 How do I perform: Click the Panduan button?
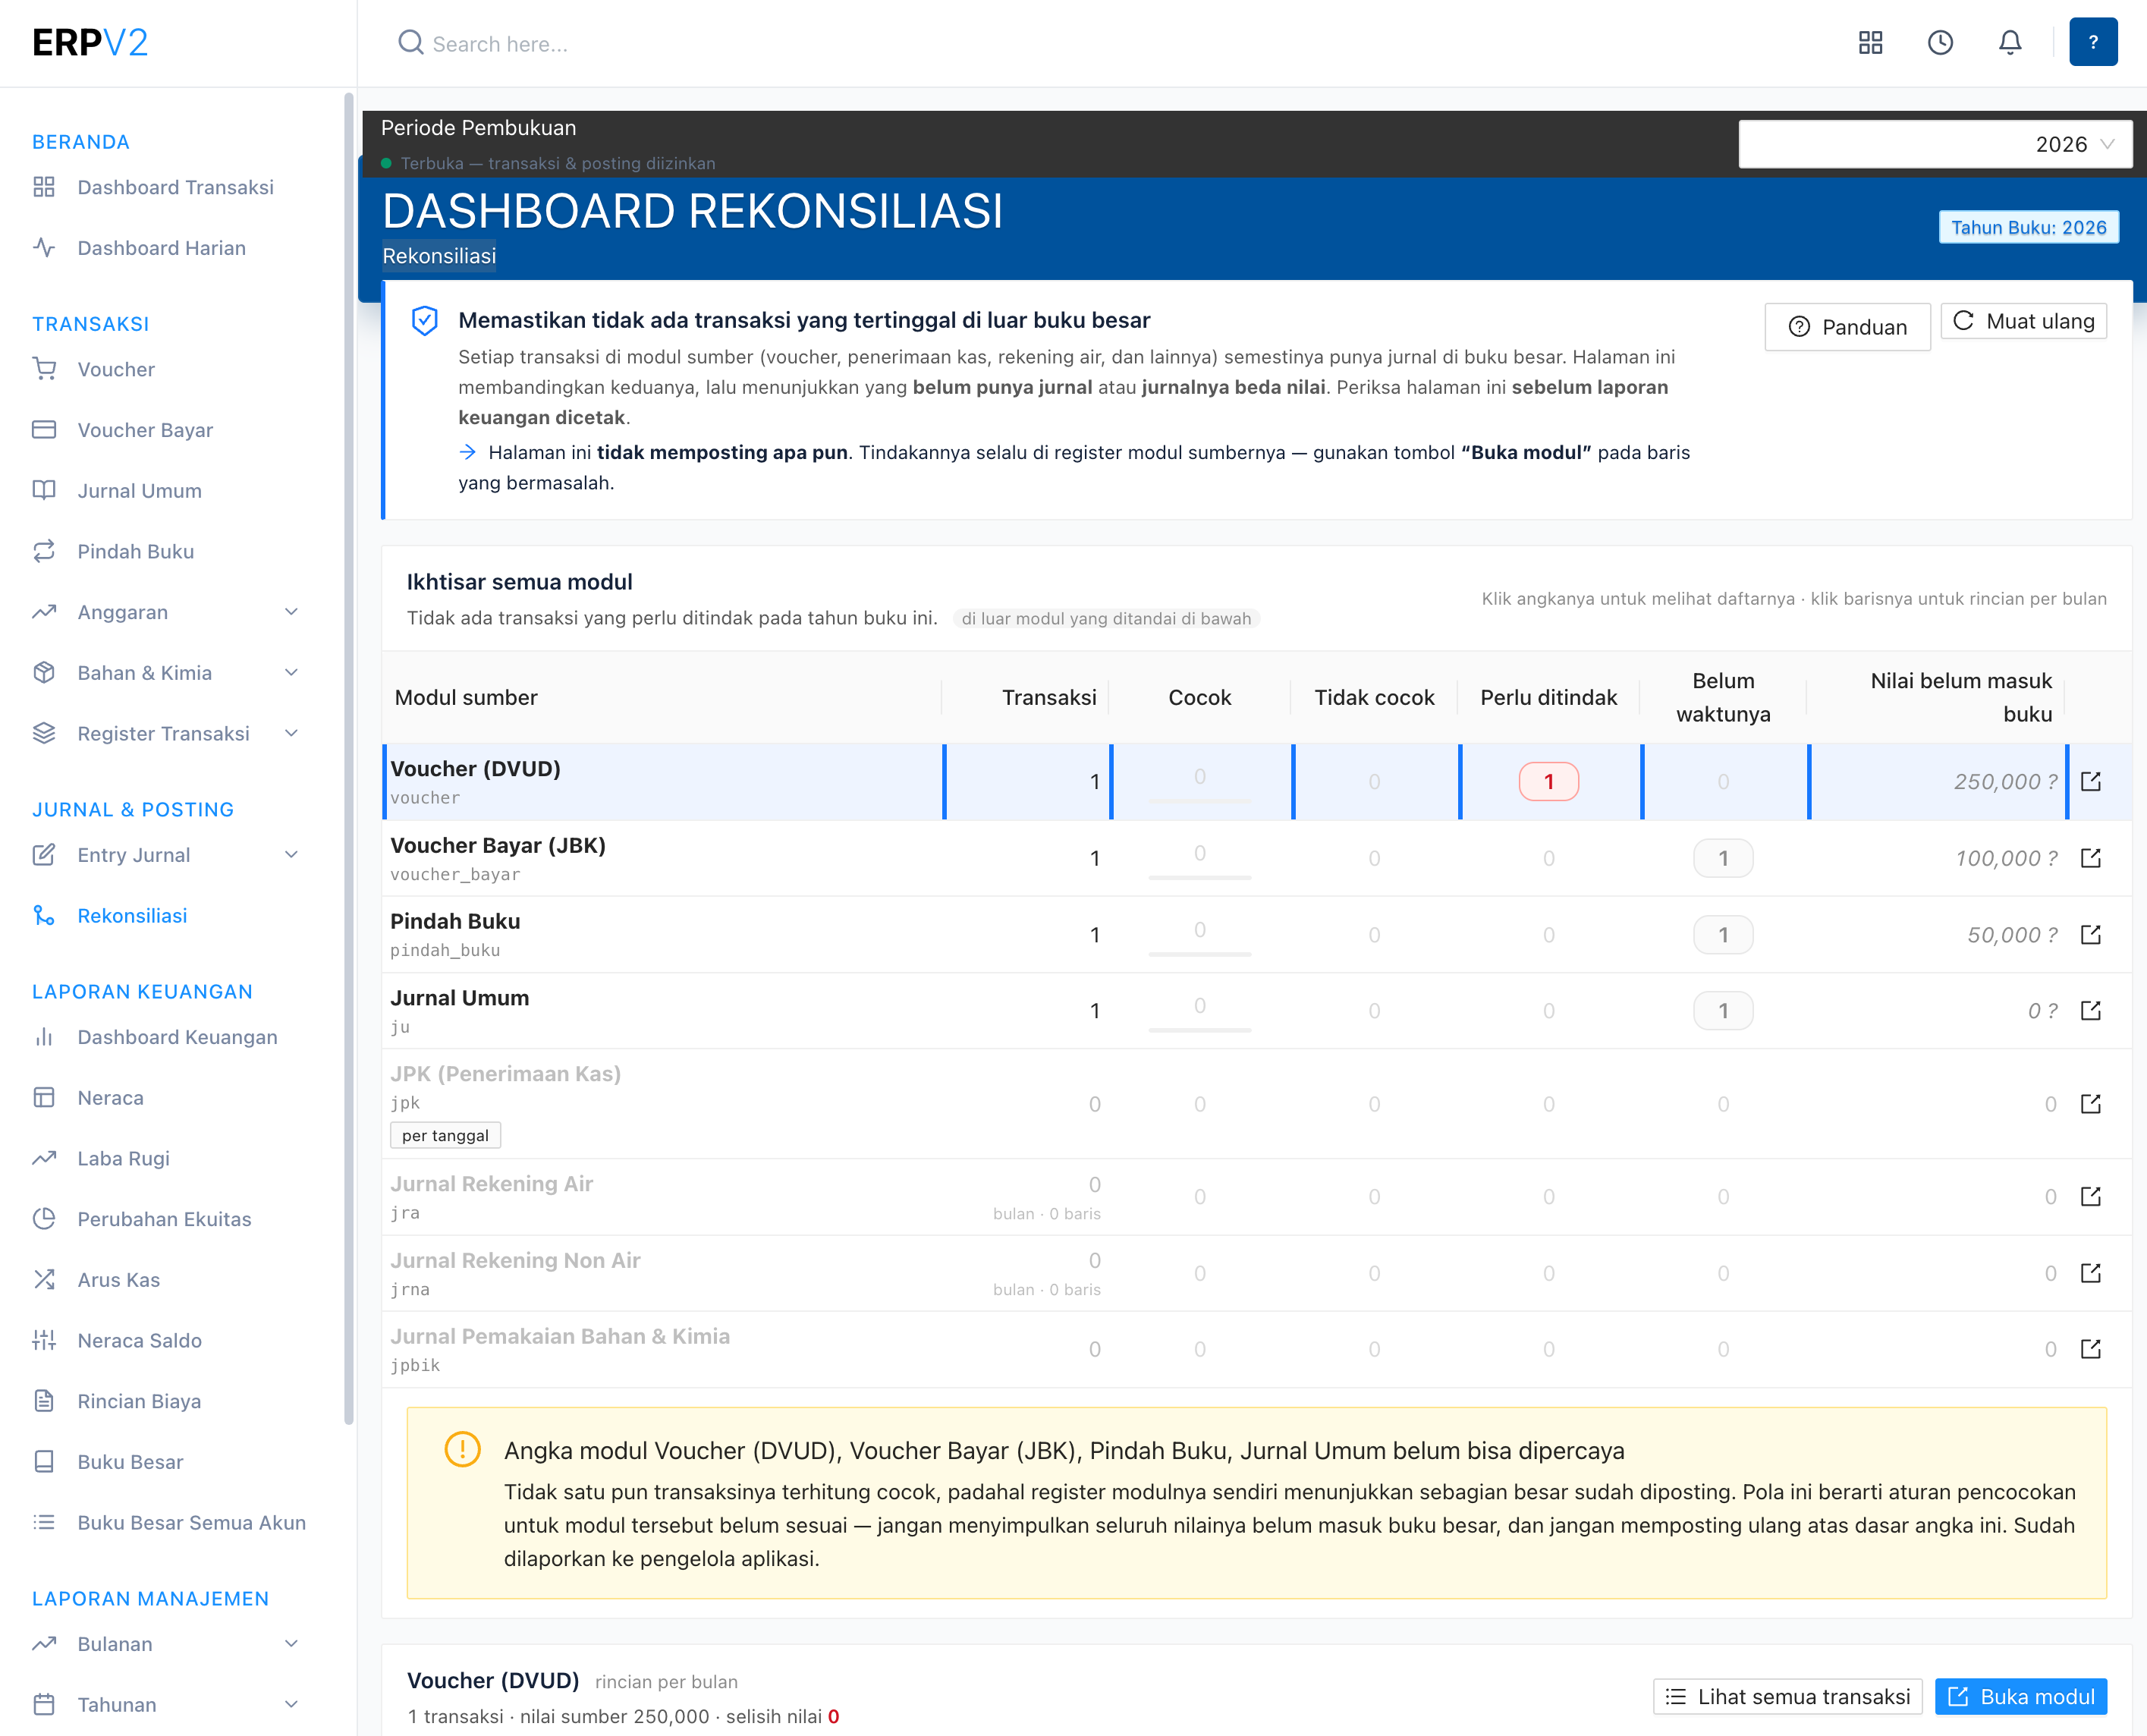click(x=1847, y=327)
